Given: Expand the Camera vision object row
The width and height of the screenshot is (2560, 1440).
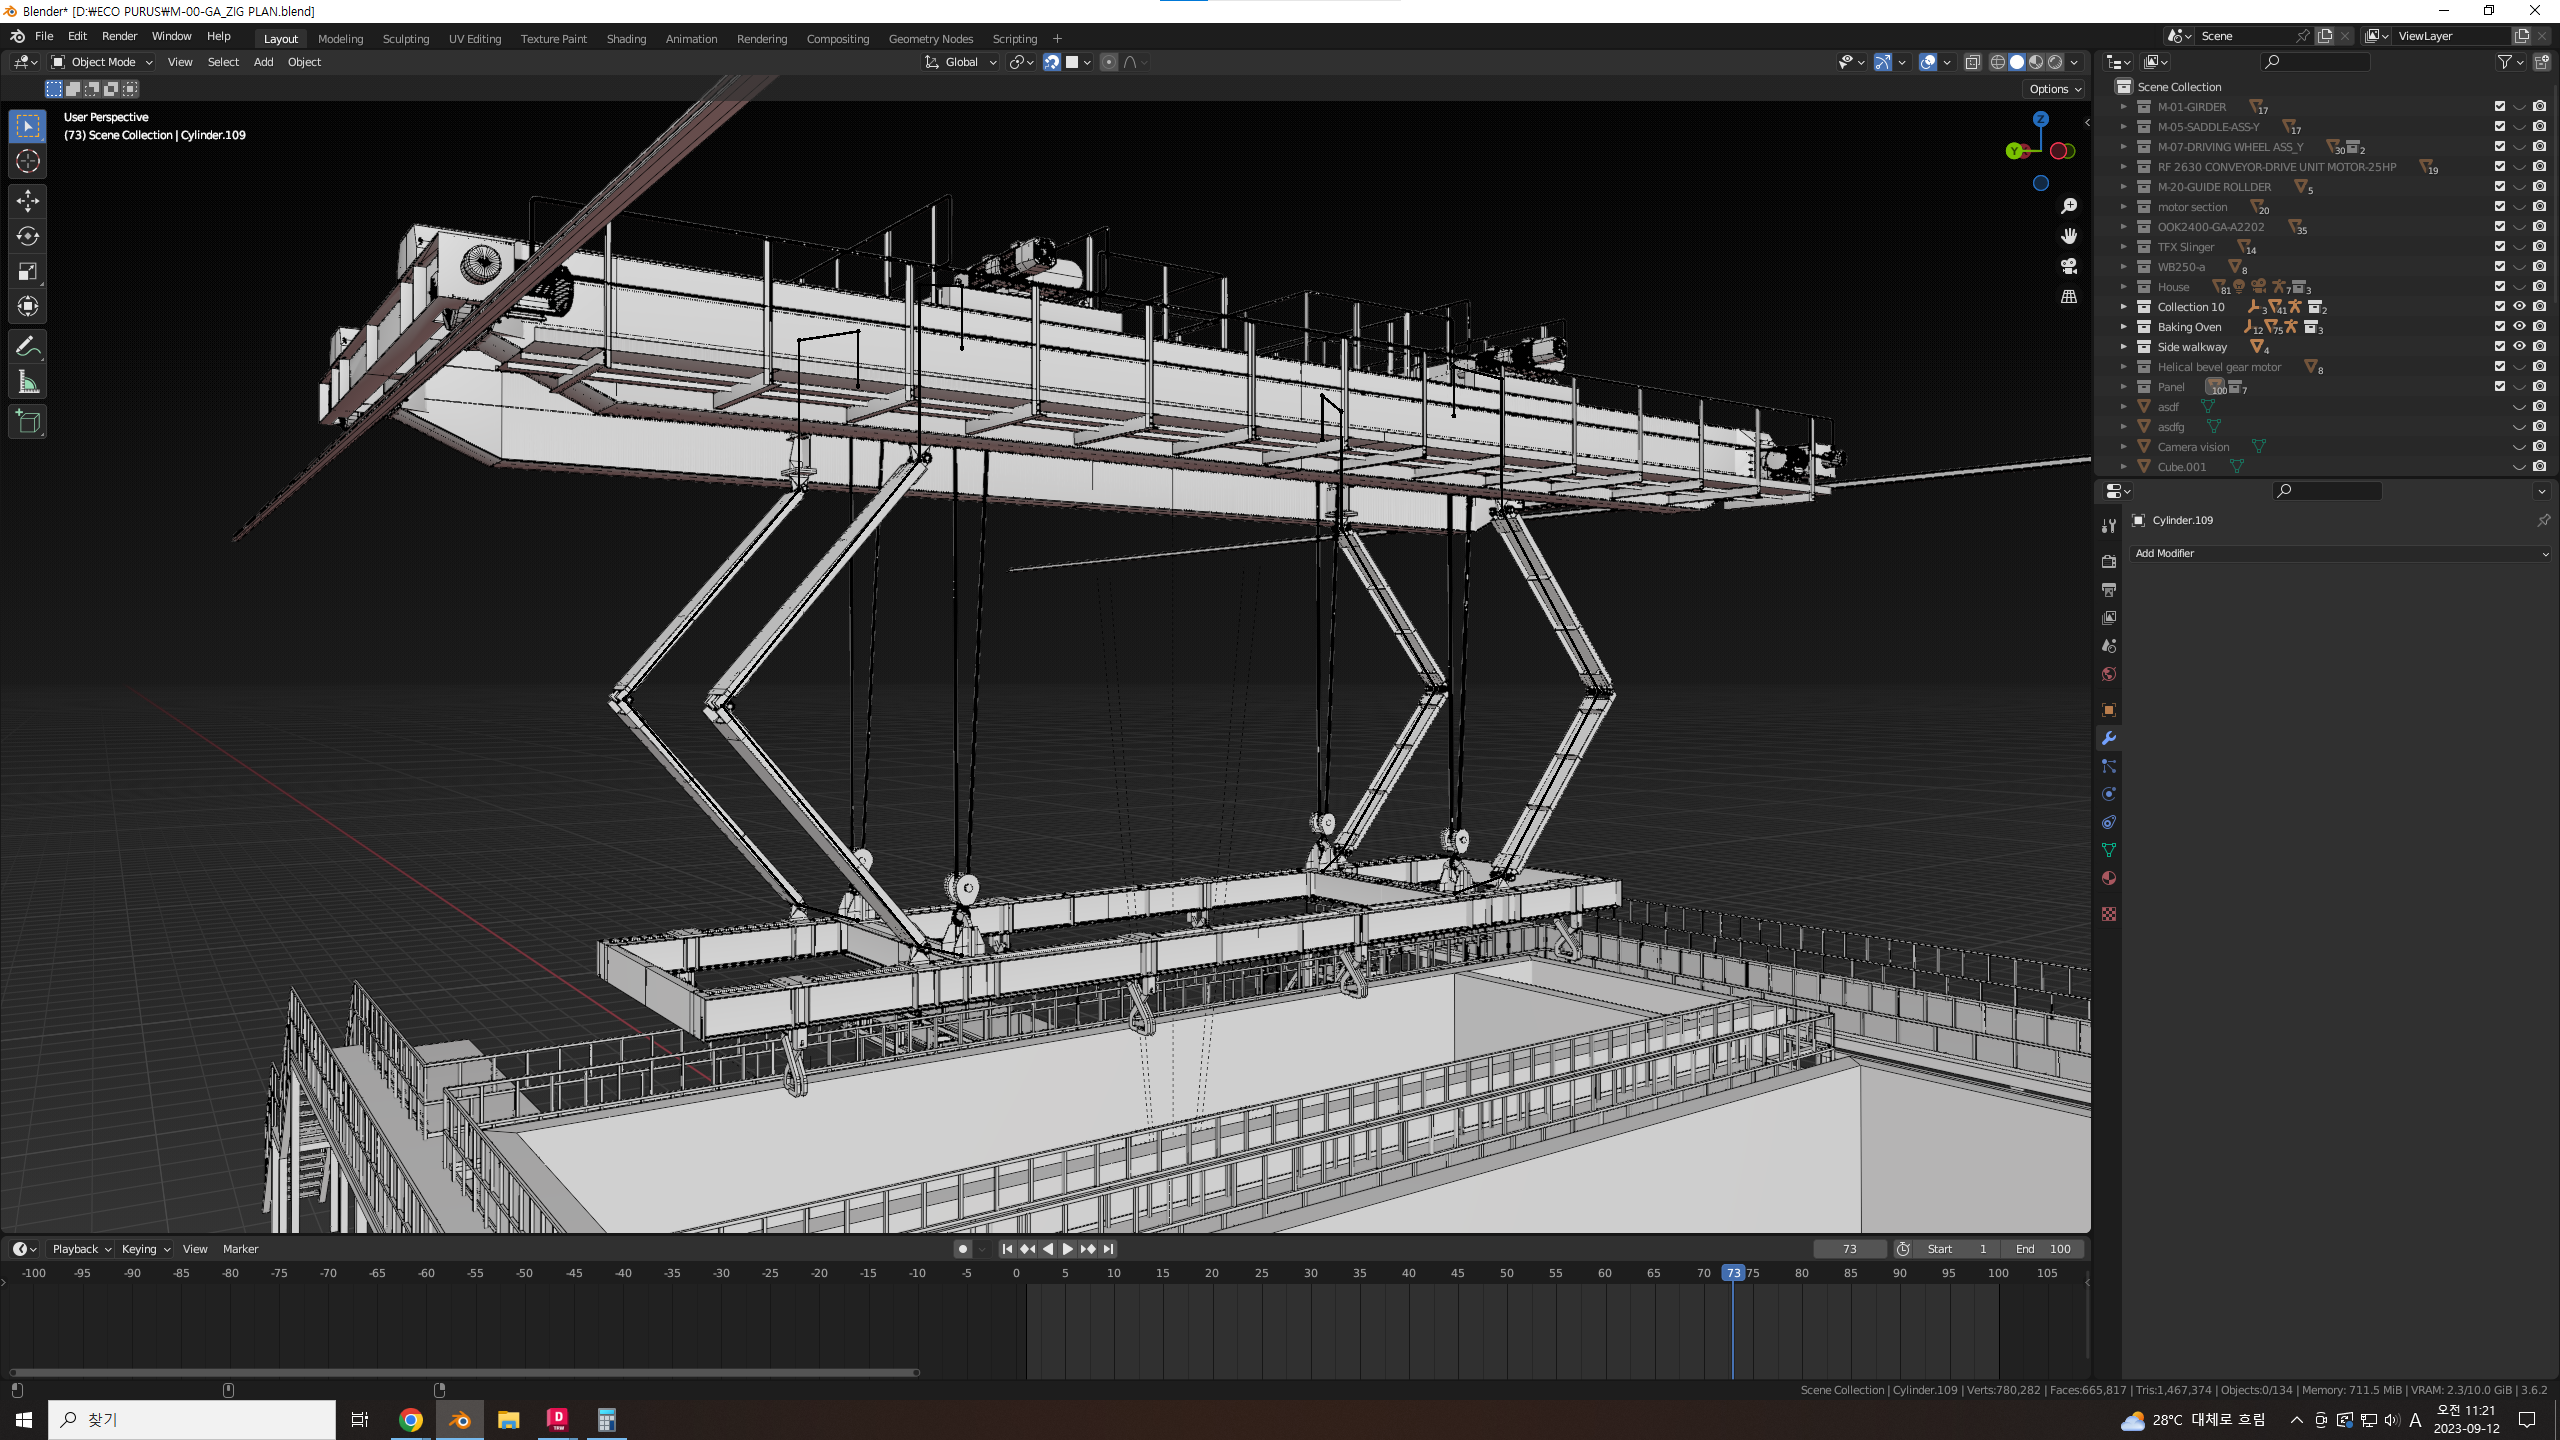Looking at the screenshot, I should (x=2124, y=447).
